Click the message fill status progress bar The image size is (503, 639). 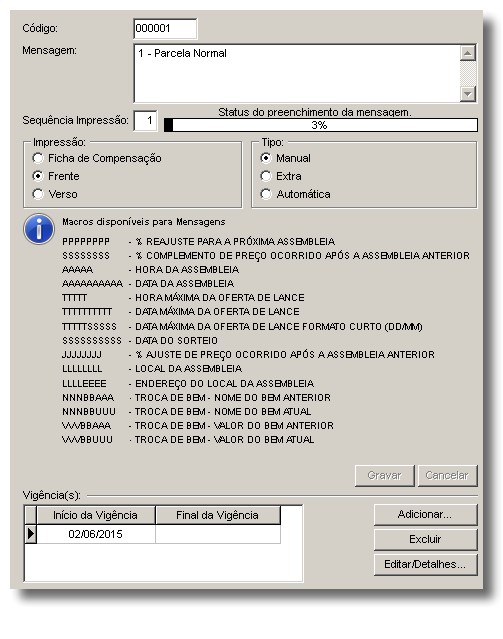(x=321, y=125)
